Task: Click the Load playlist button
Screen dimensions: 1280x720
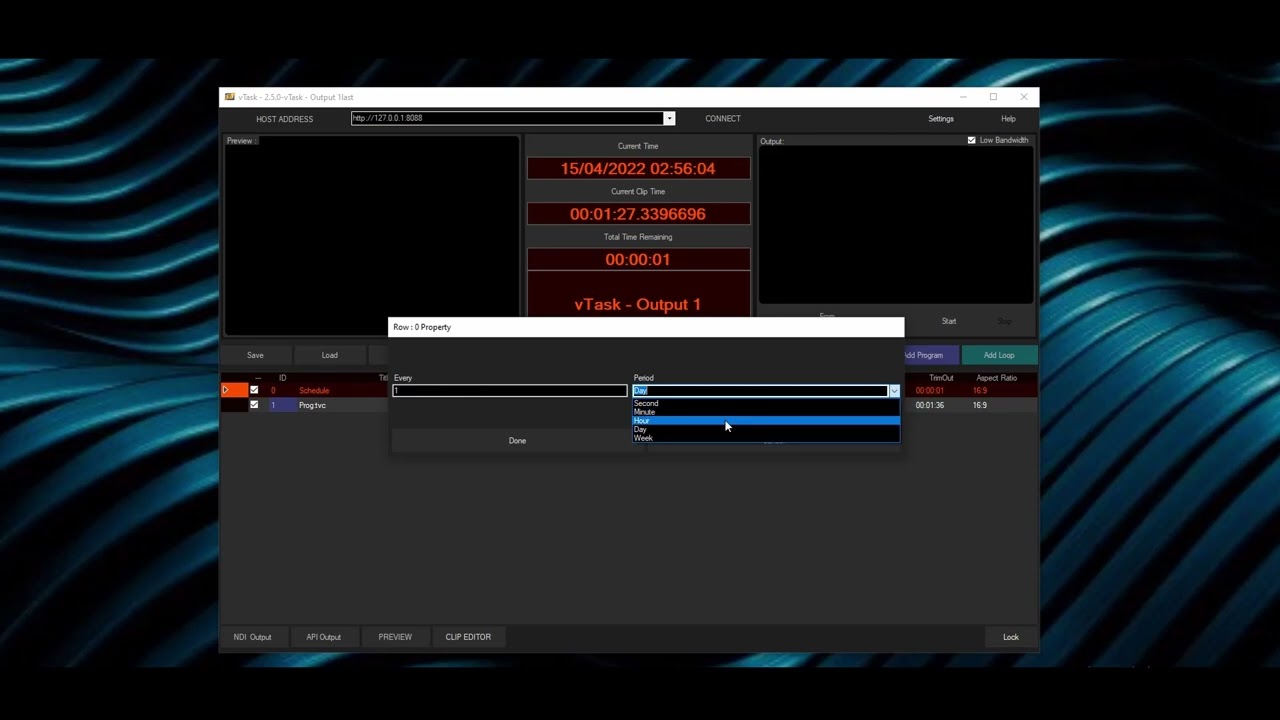Action: tap(329, 355)
